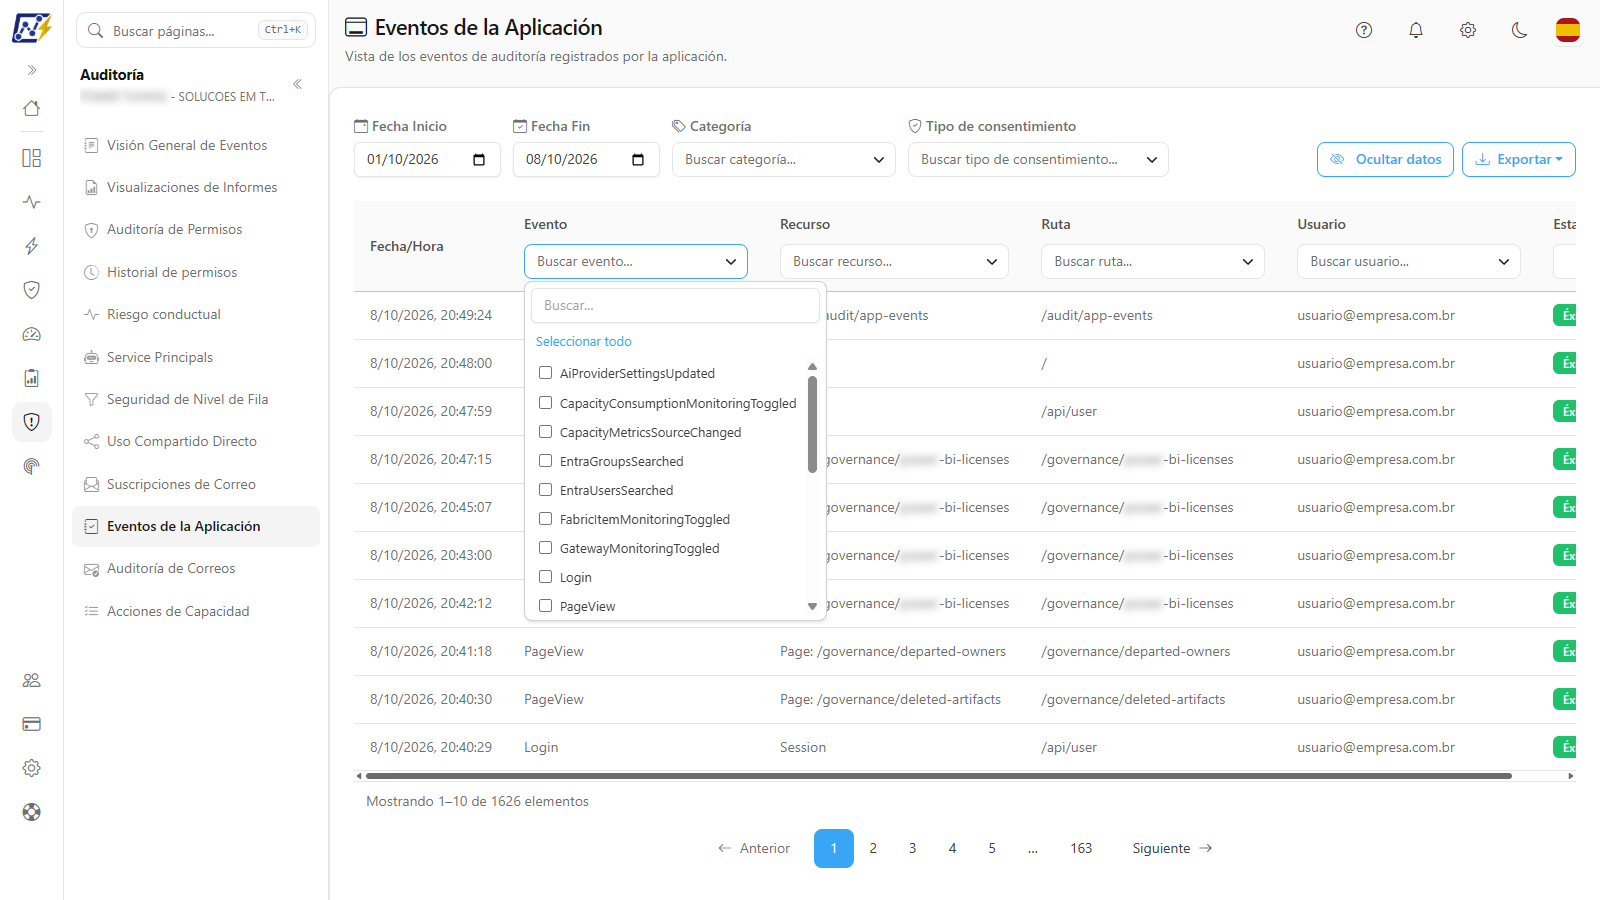1600x900 pixels.
Task: Open the Buscar ruta filter dropdown
Action: pyautogui.click(x=1153, y=262)
